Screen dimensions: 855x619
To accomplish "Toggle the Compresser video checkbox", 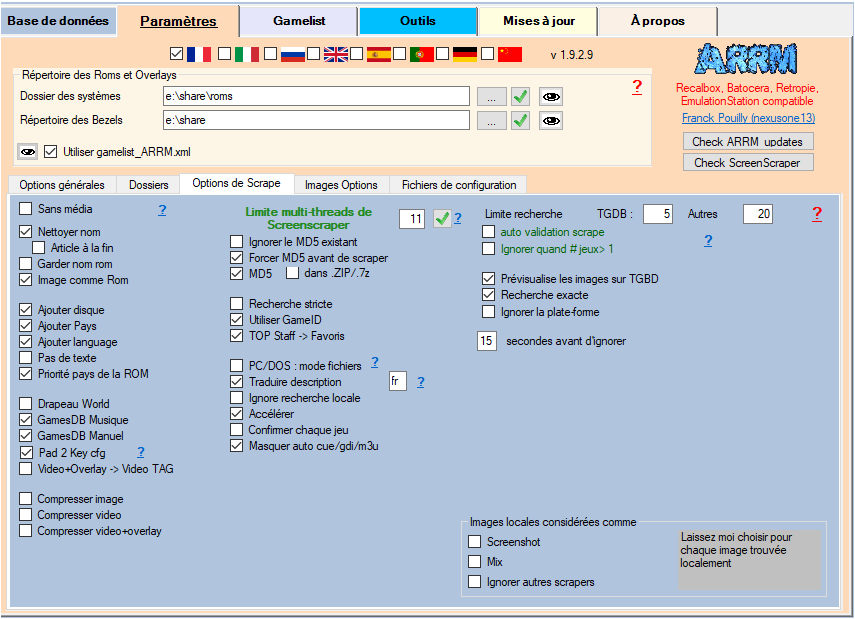I will (26, 514).
